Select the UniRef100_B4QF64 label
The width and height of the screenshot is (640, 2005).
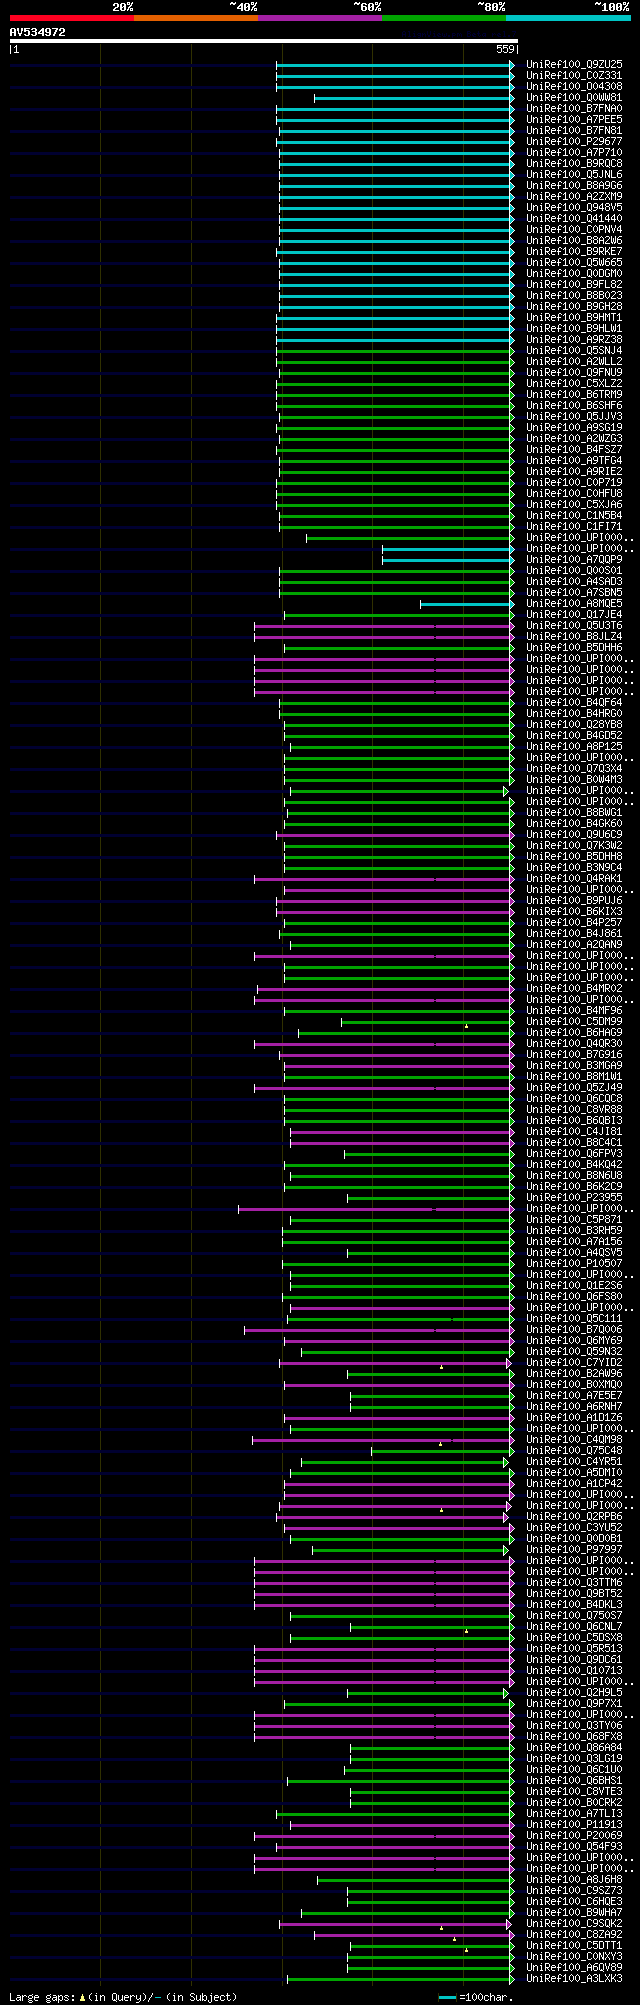click(574, 702)
